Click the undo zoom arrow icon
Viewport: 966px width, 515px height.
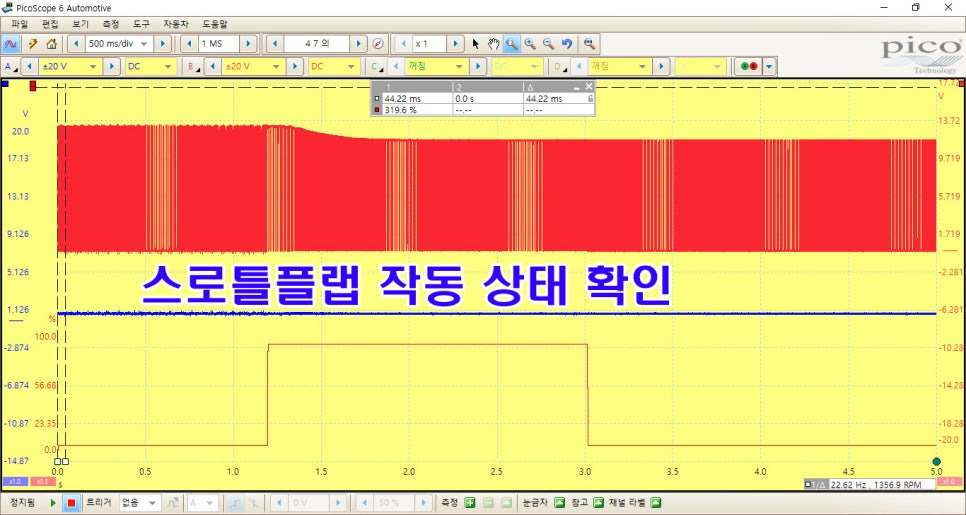567,44
